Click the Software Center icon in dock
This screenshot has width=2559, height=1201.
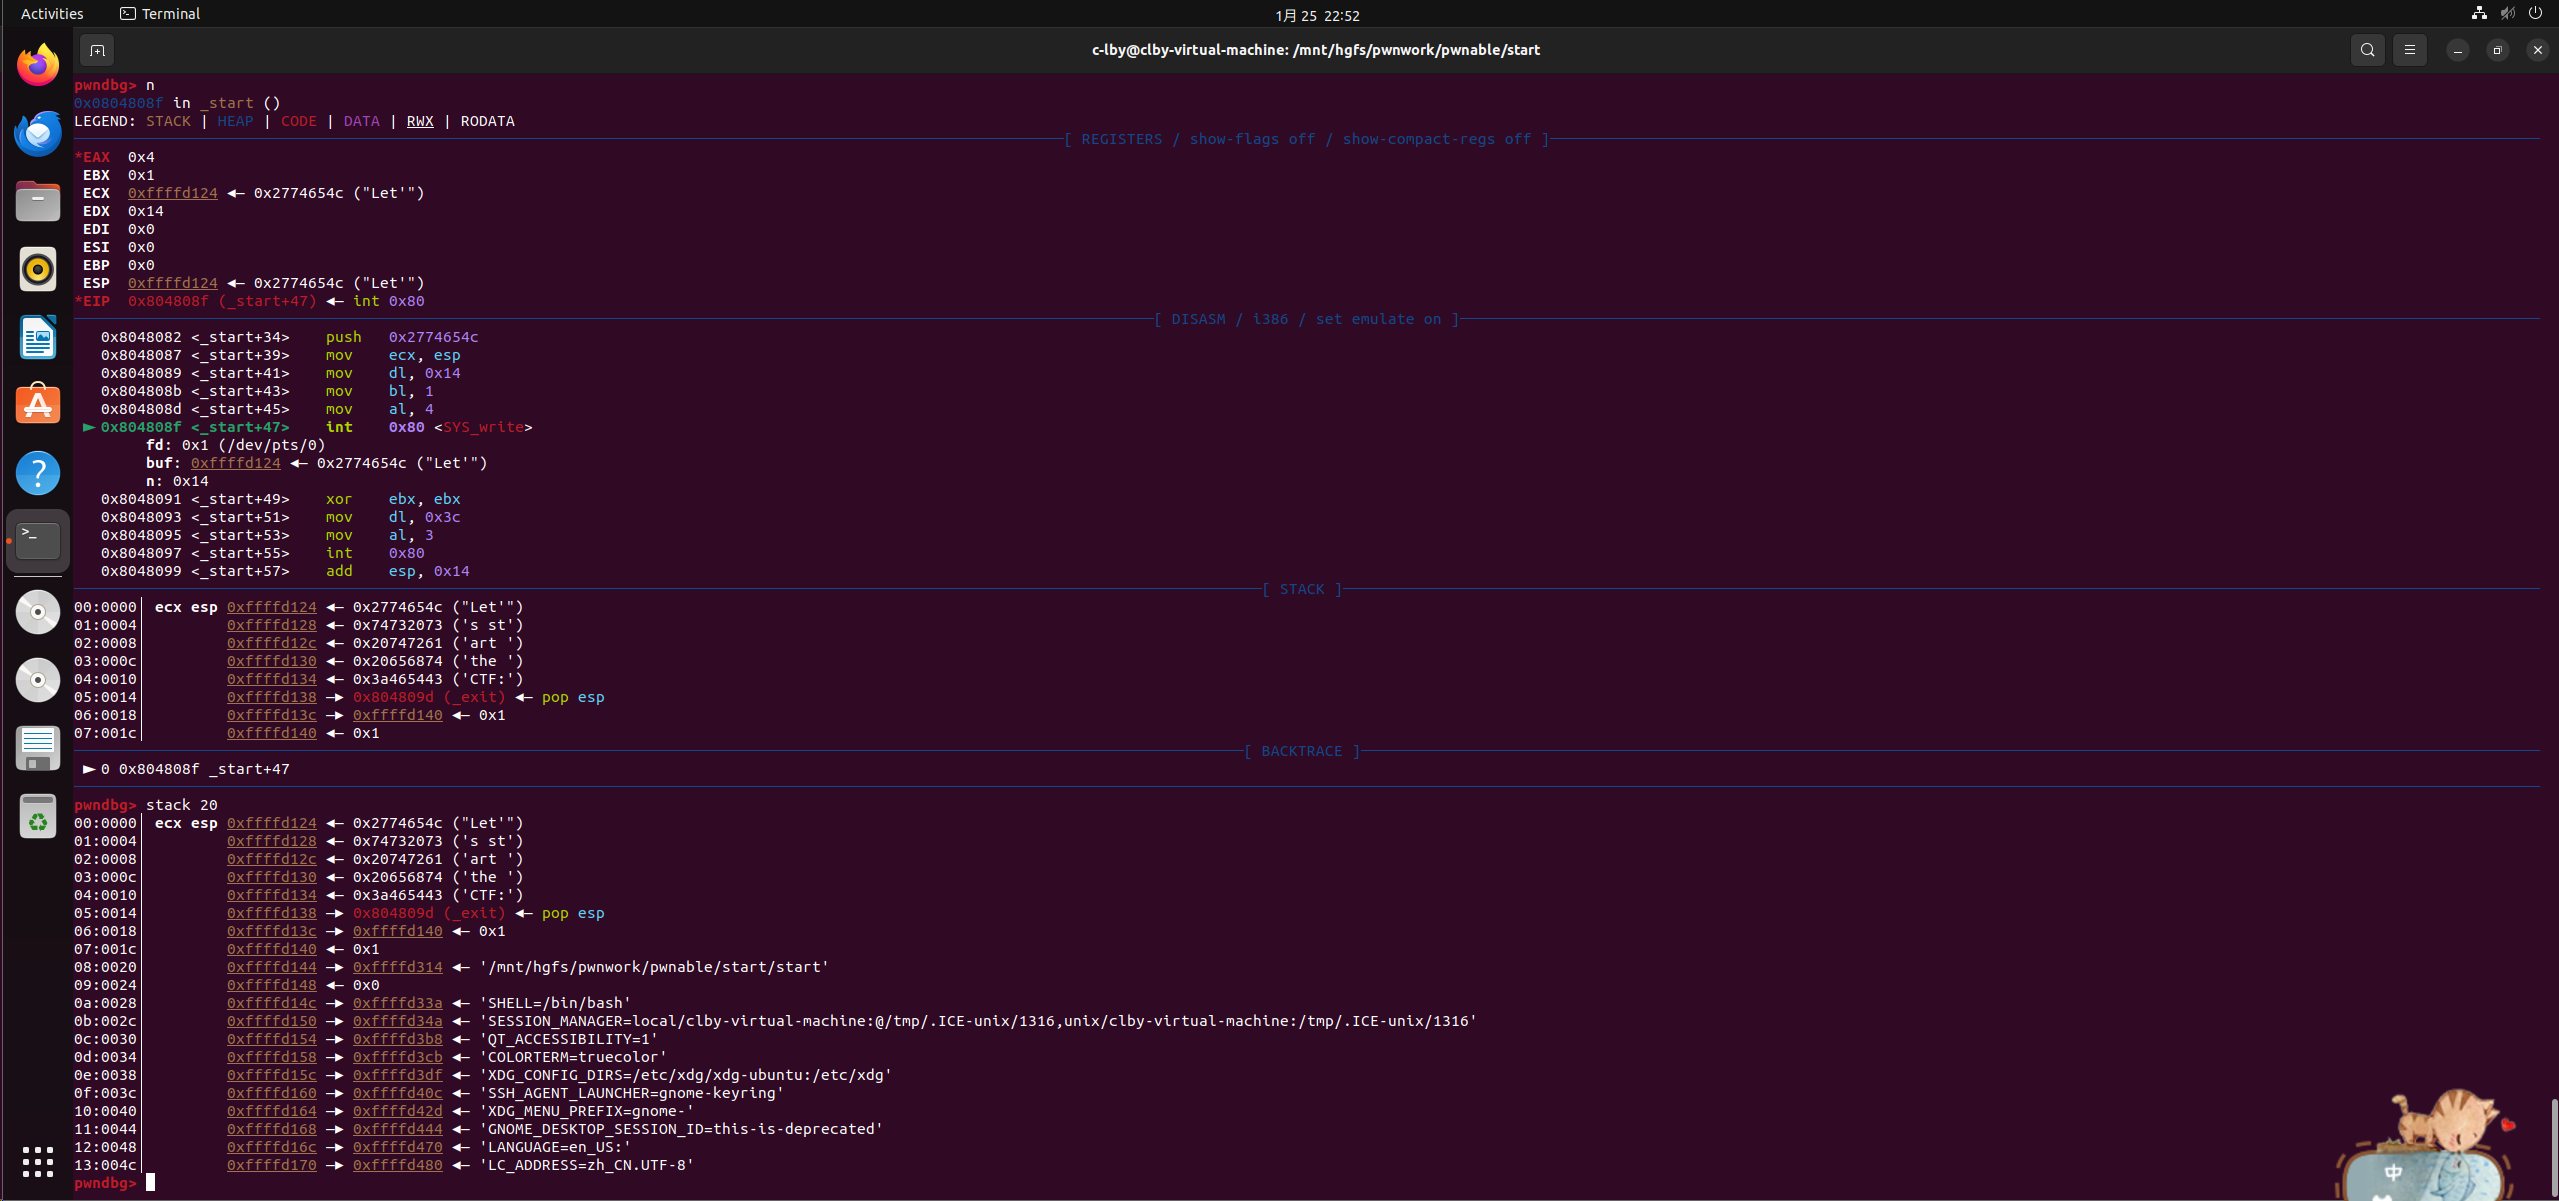(x=36, y=405)
